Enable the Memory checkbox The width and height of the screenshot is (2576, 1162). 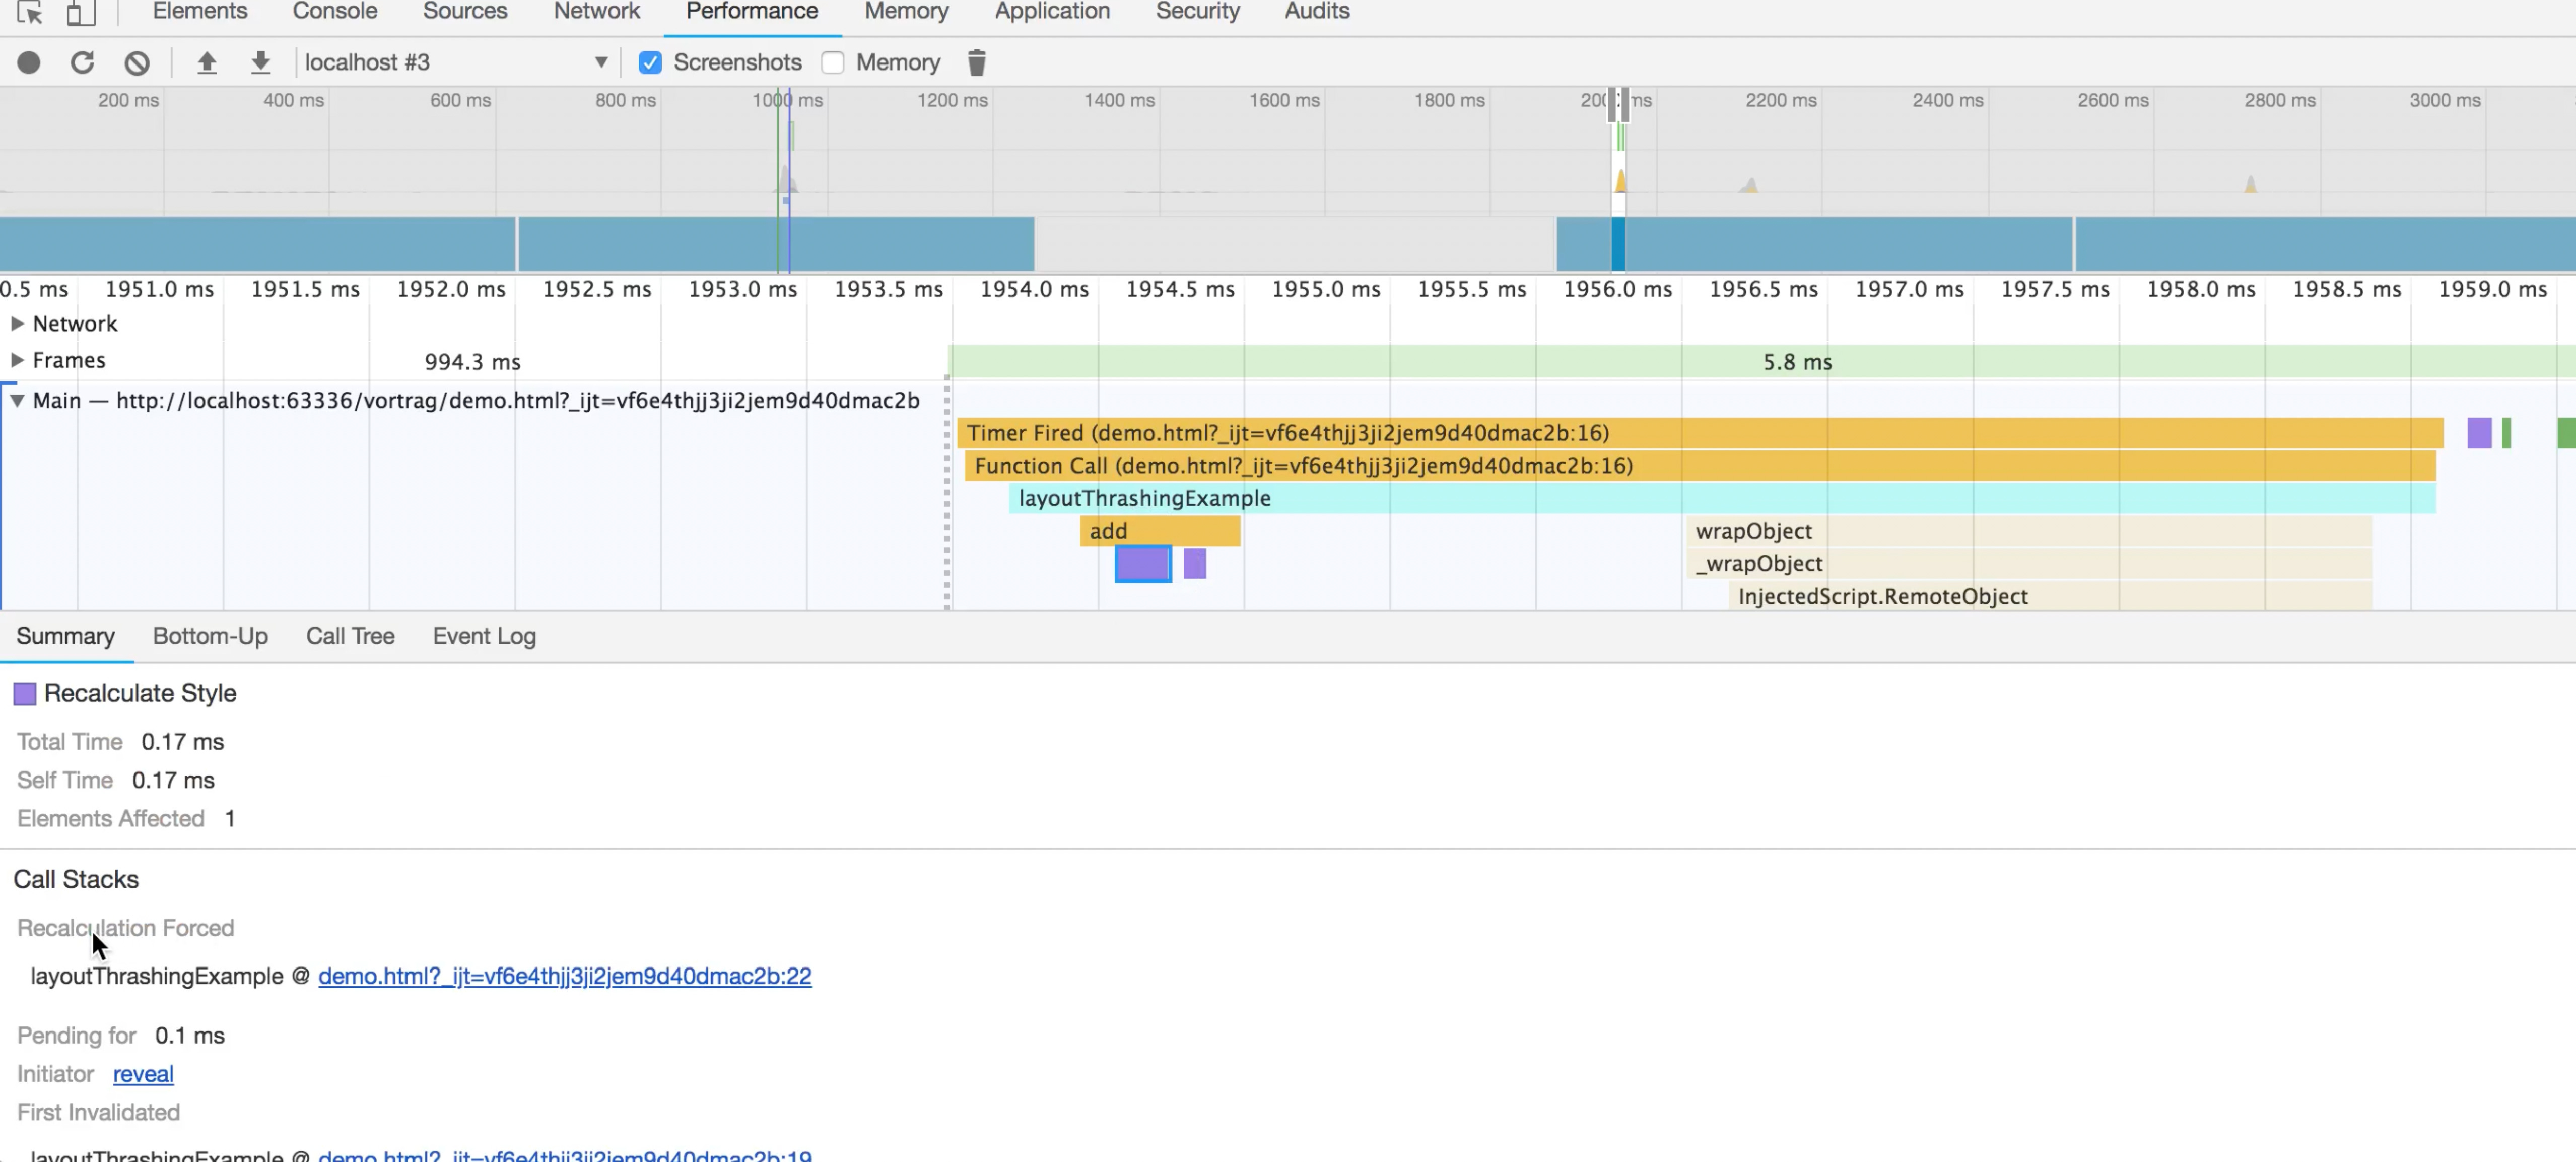point(833,62)
